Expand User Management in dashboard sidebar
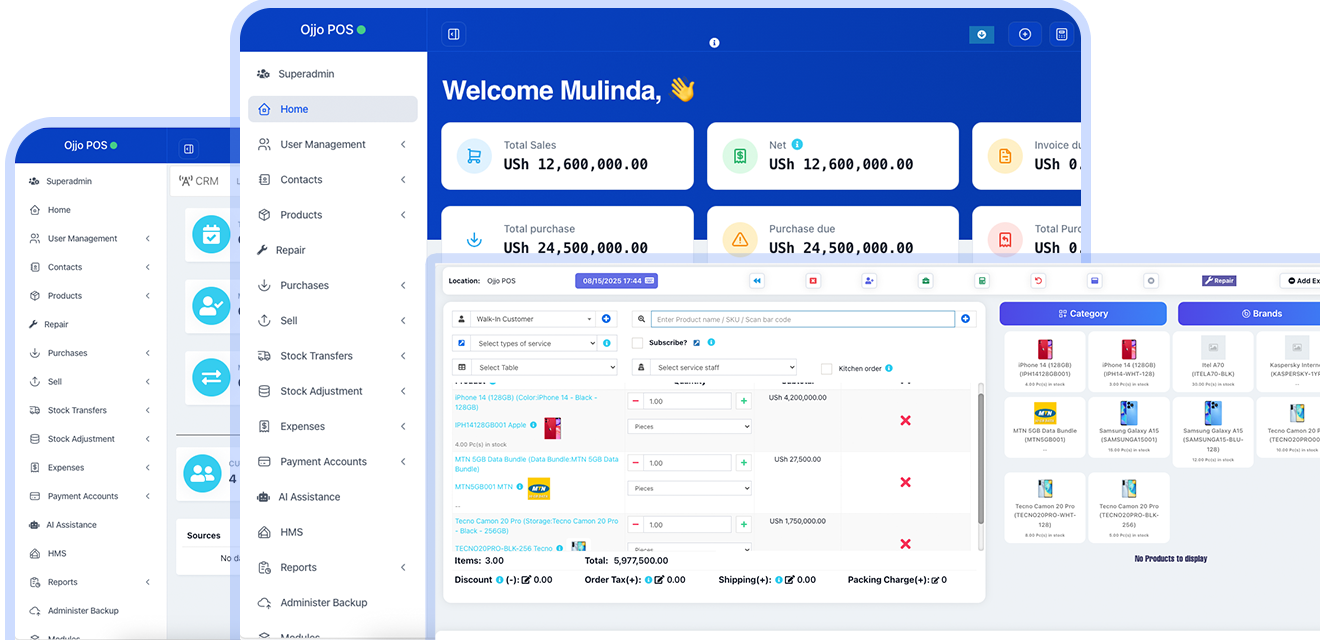1320x640 pixels. pyautogui.click(x=332, y=144)
